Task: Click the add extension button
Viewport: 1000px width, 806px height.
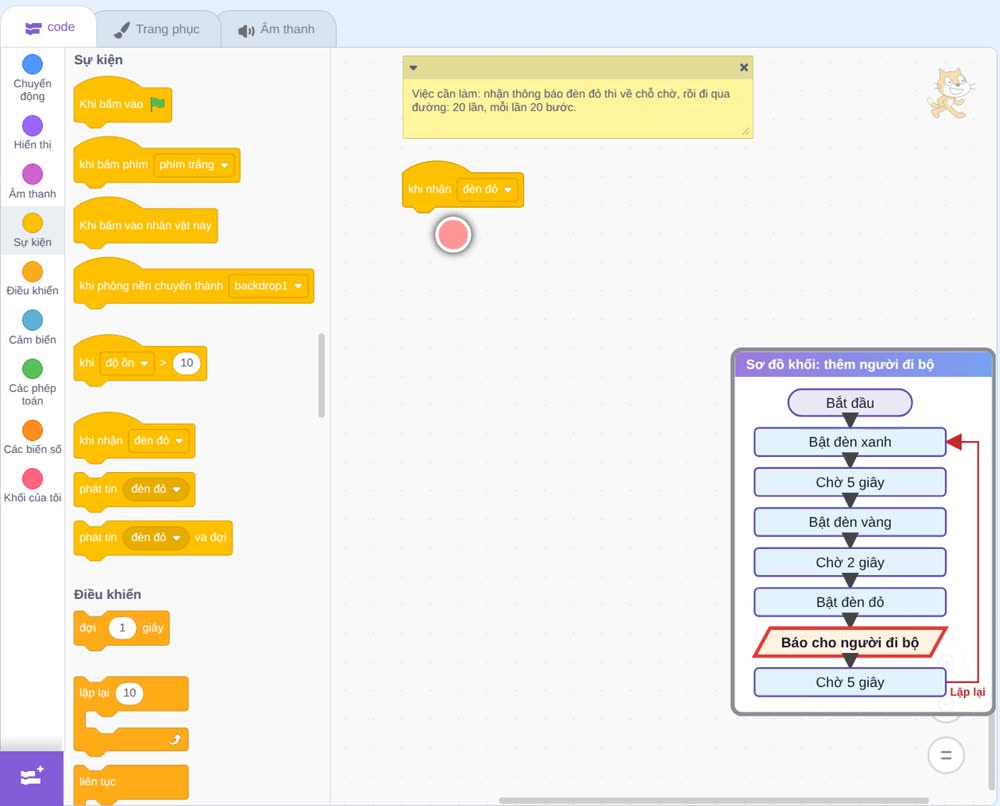Action: tap(32, 777)
